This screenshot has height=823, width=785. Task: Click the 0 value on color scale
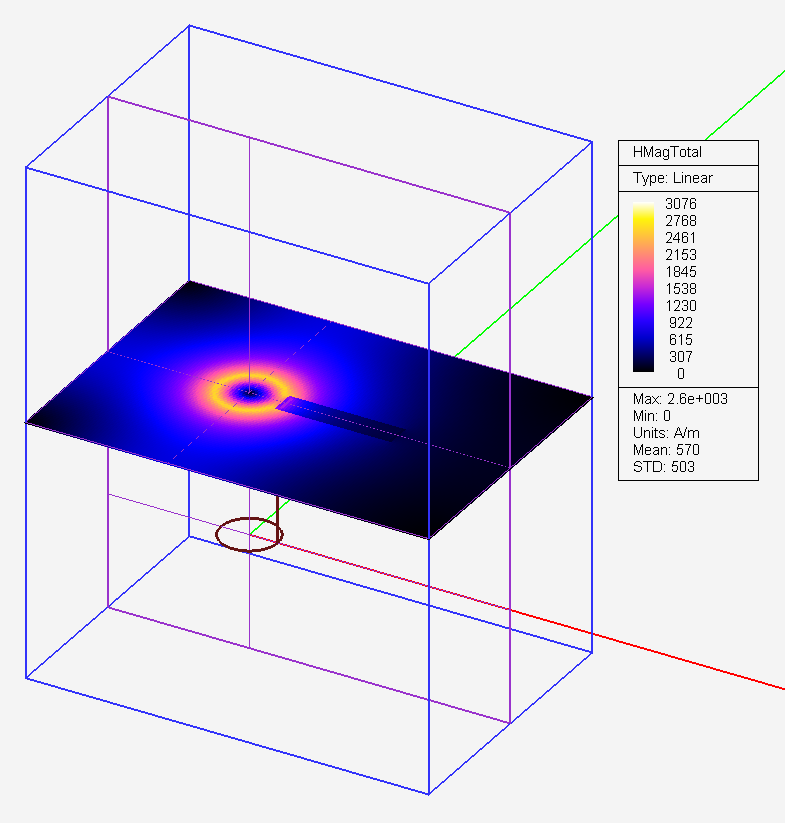pyautogui.click(x=681, y=373)
